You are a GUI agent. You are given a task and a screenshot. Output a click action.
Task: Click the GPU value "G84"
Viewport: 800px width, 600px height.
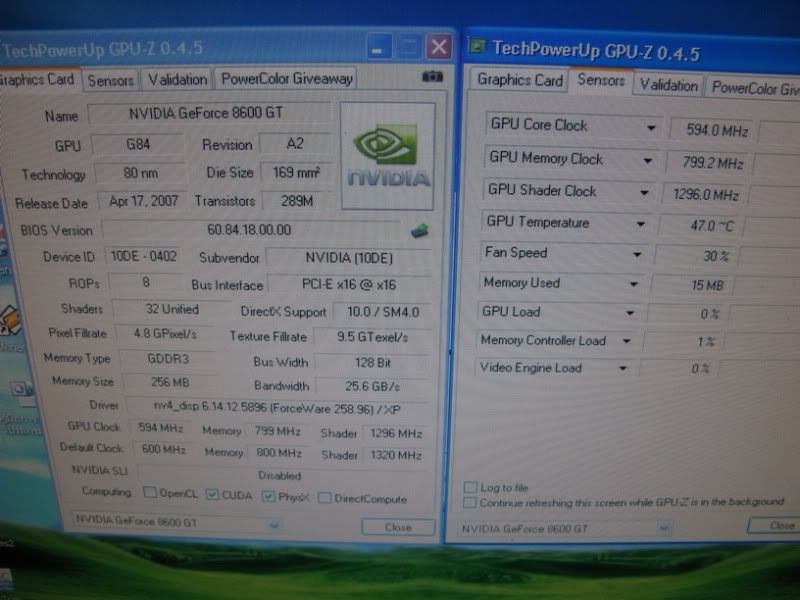[138, 144]
